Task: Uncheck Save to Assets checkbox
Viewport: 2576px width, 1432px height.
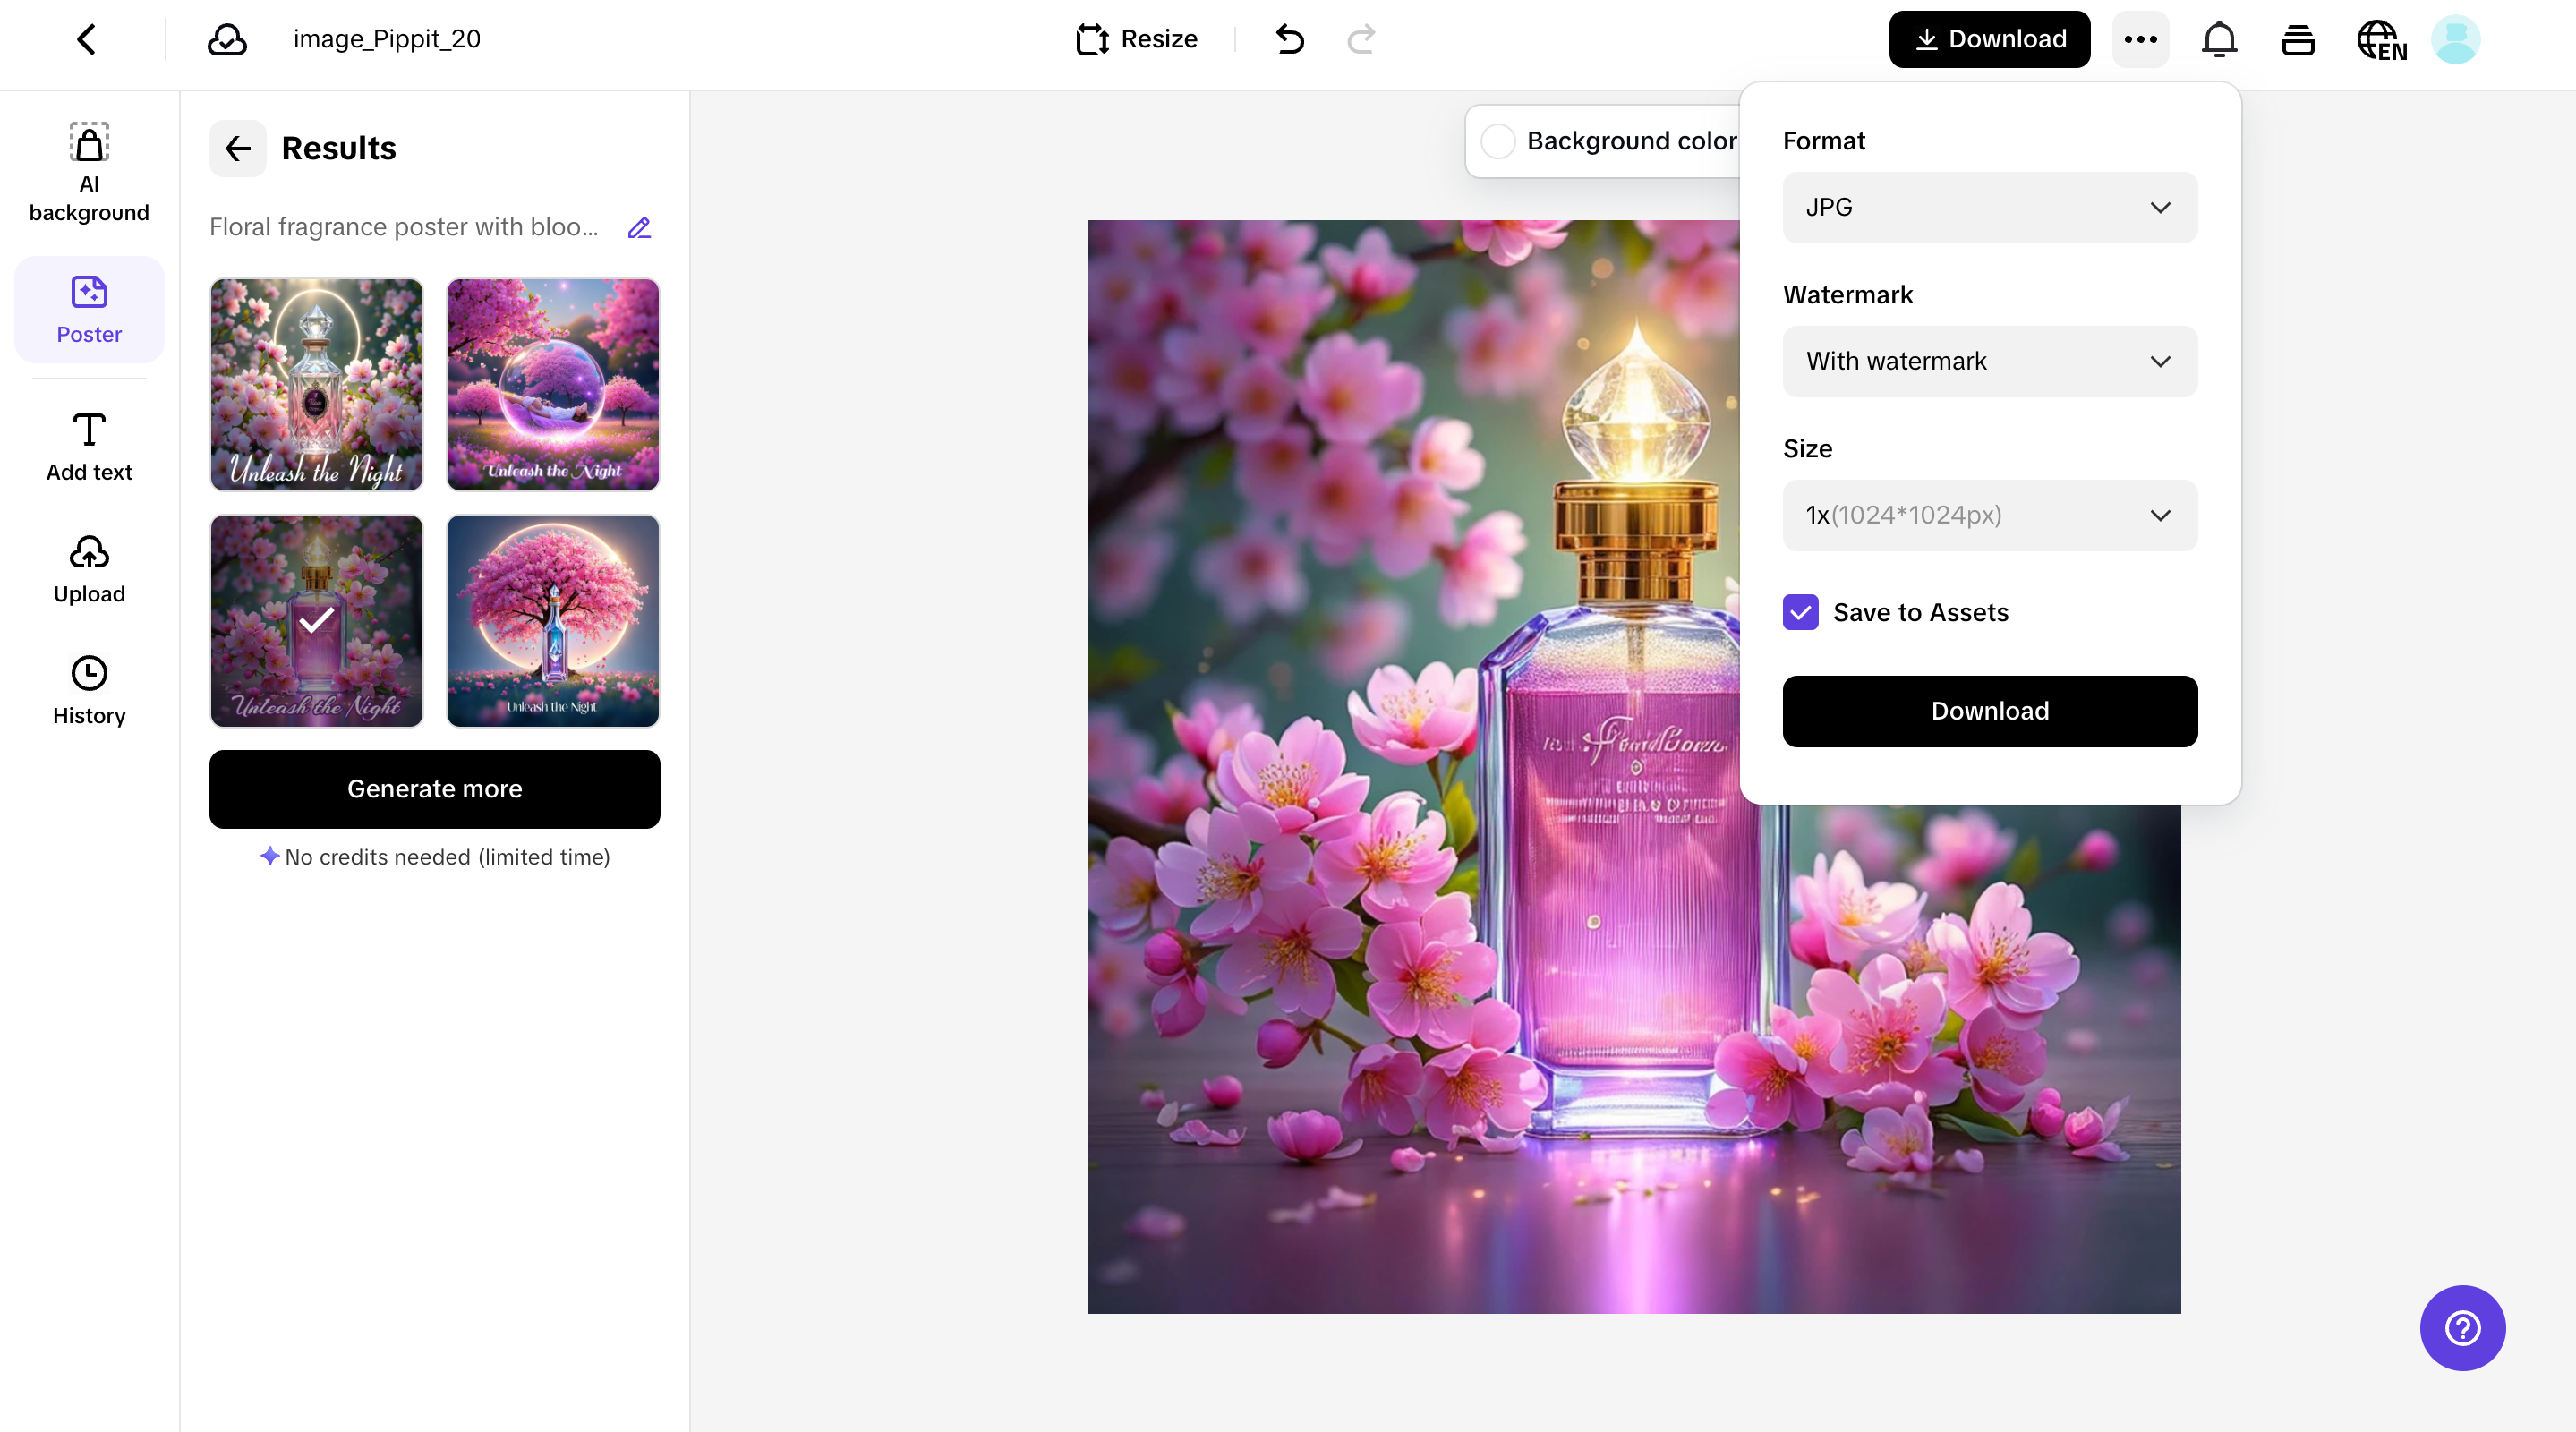Action: 1801,612
